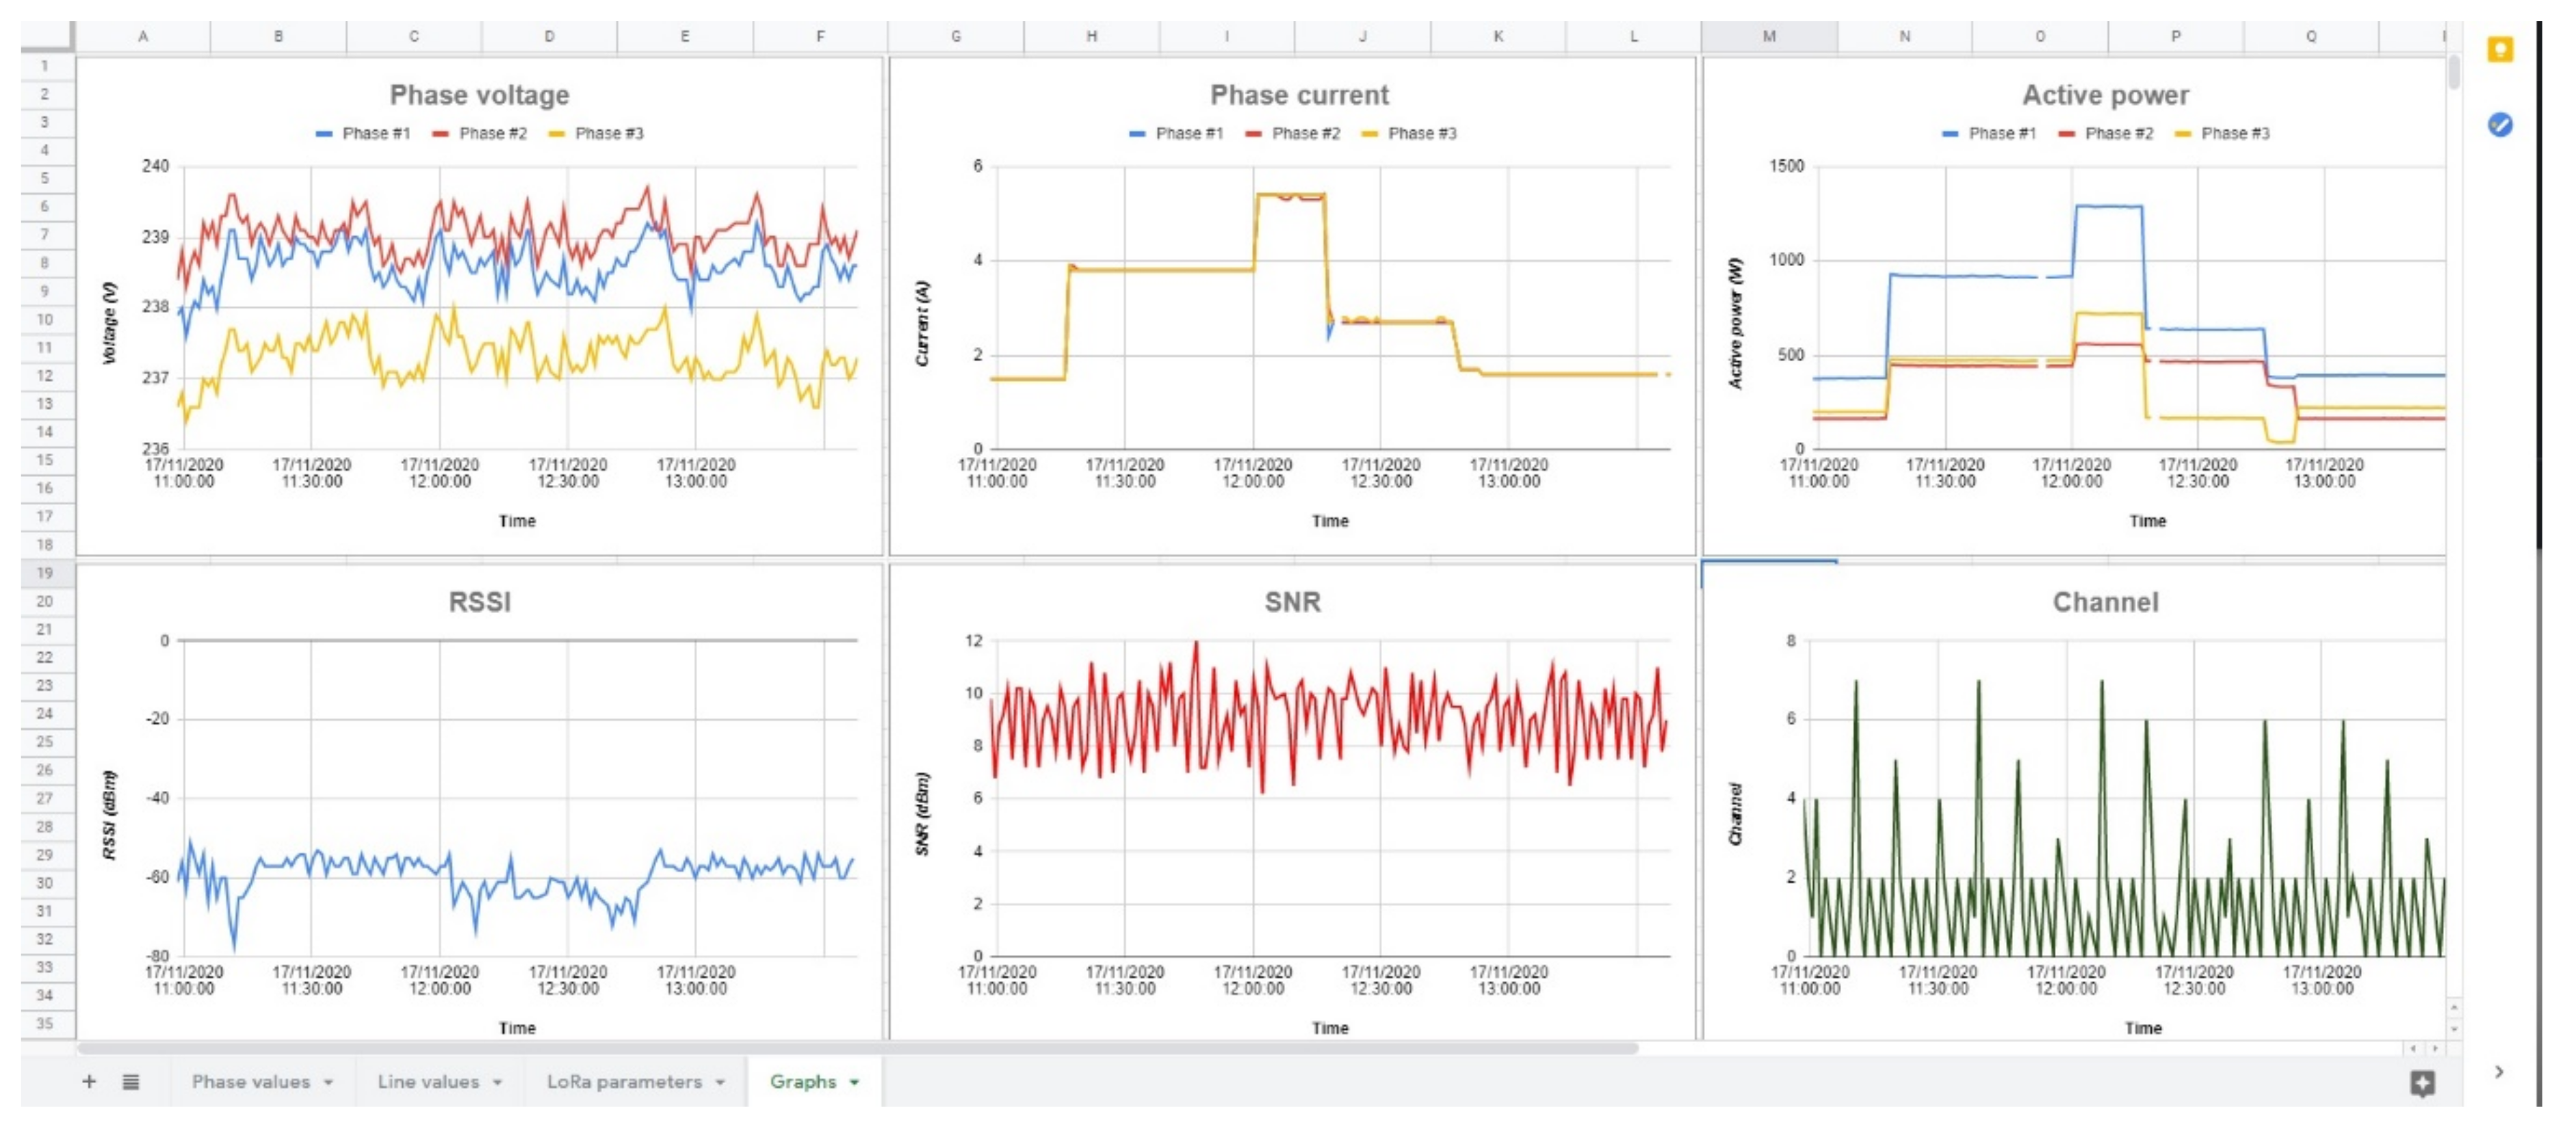This screenshot has height=1131, width=2576.
Task: Expand the Phase values sheet tab menu
Action: point(328,1083)
